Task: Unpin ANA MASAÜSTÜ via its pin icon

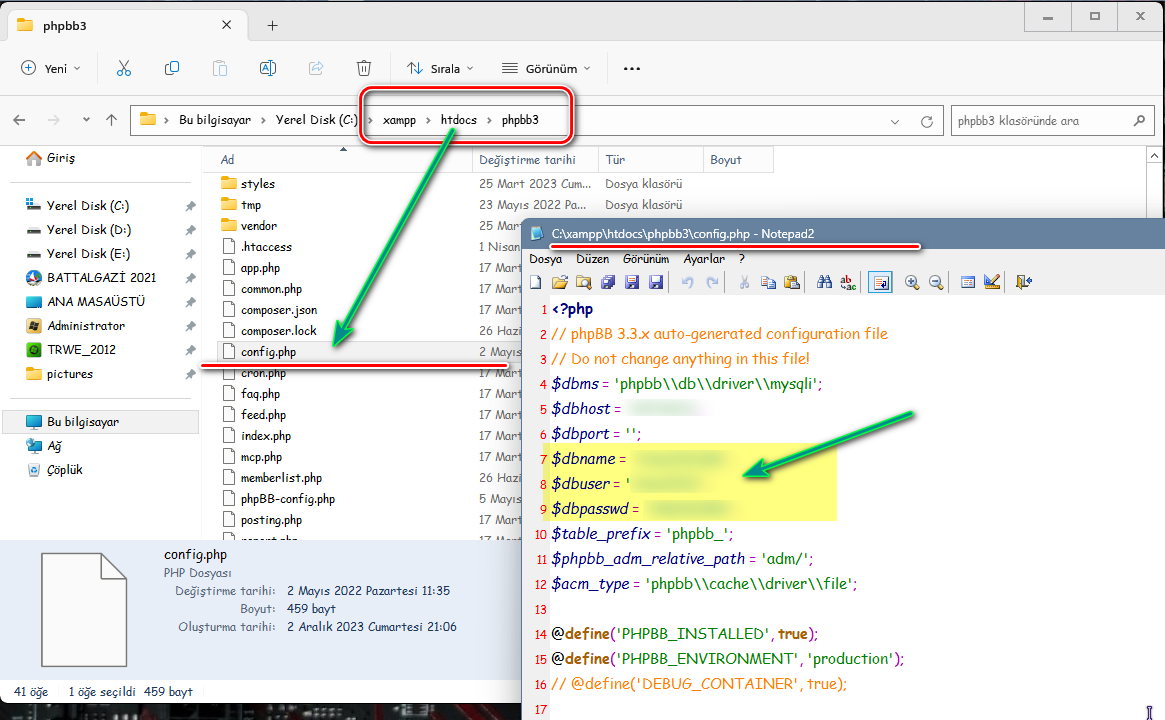Action: [190, 302]
